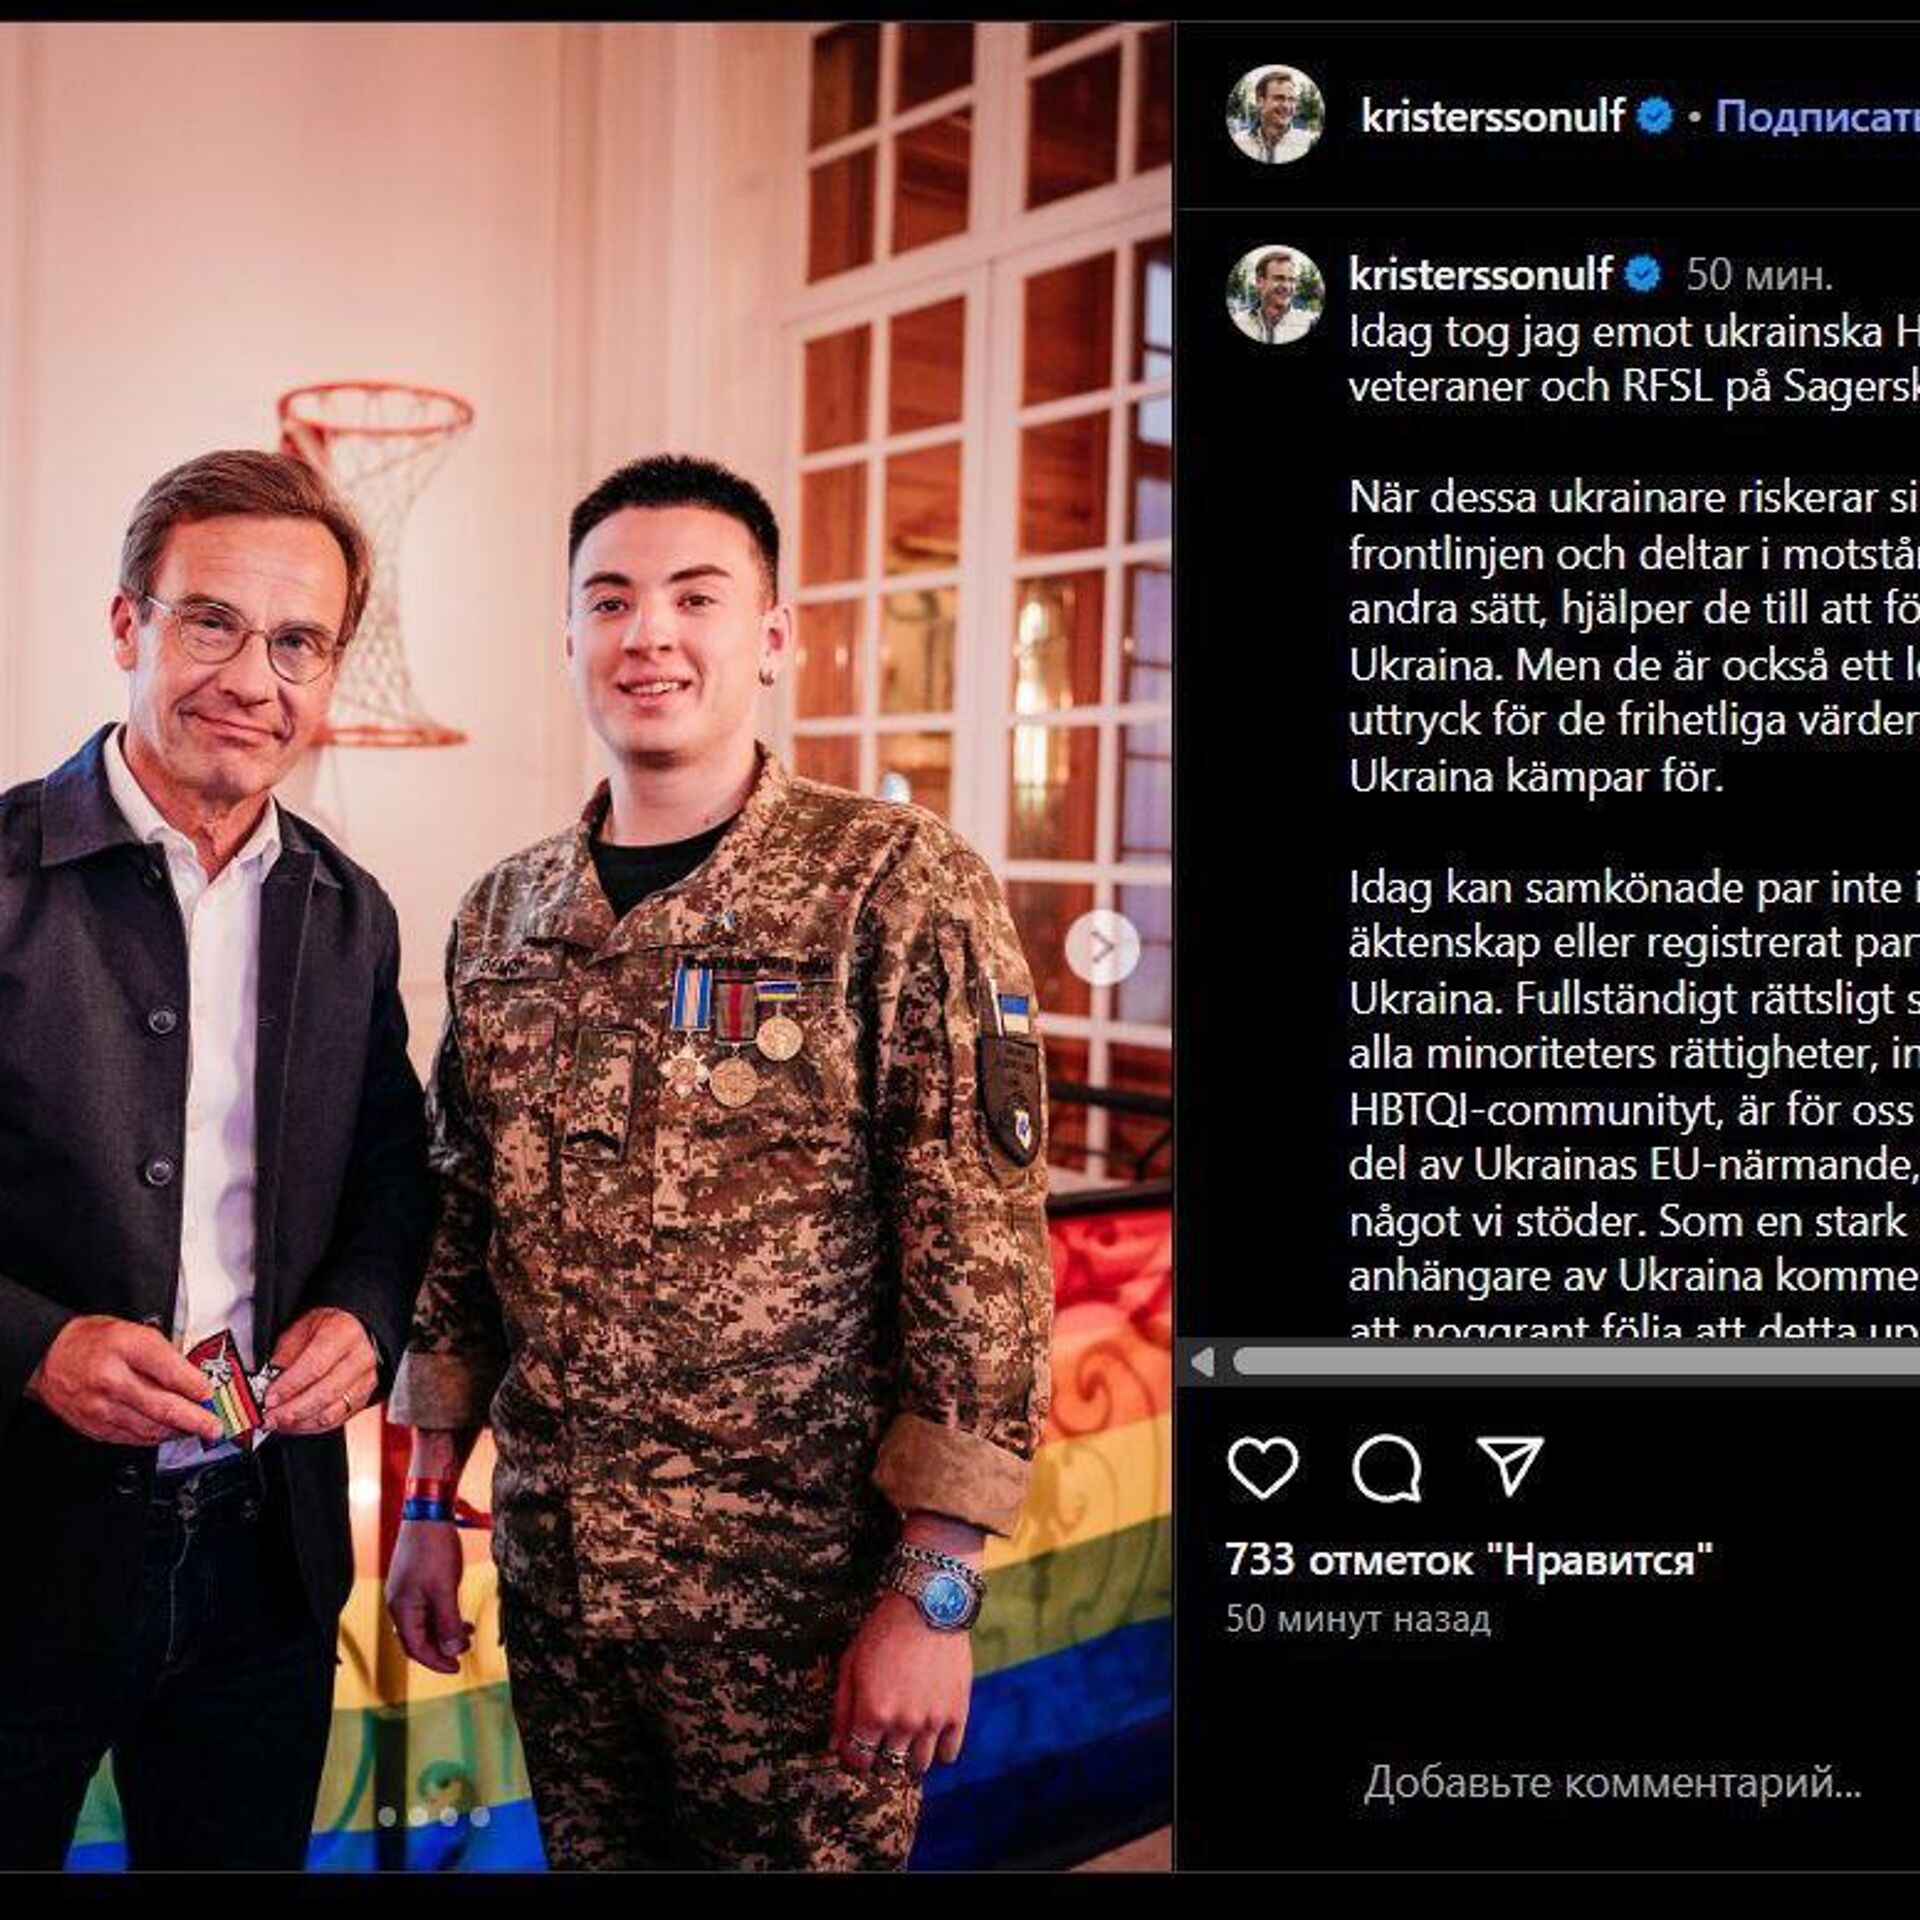Share the post using the paper plane icon
The width and height of the screenshot is (1920, 1920).
tap(1510, 1466)
